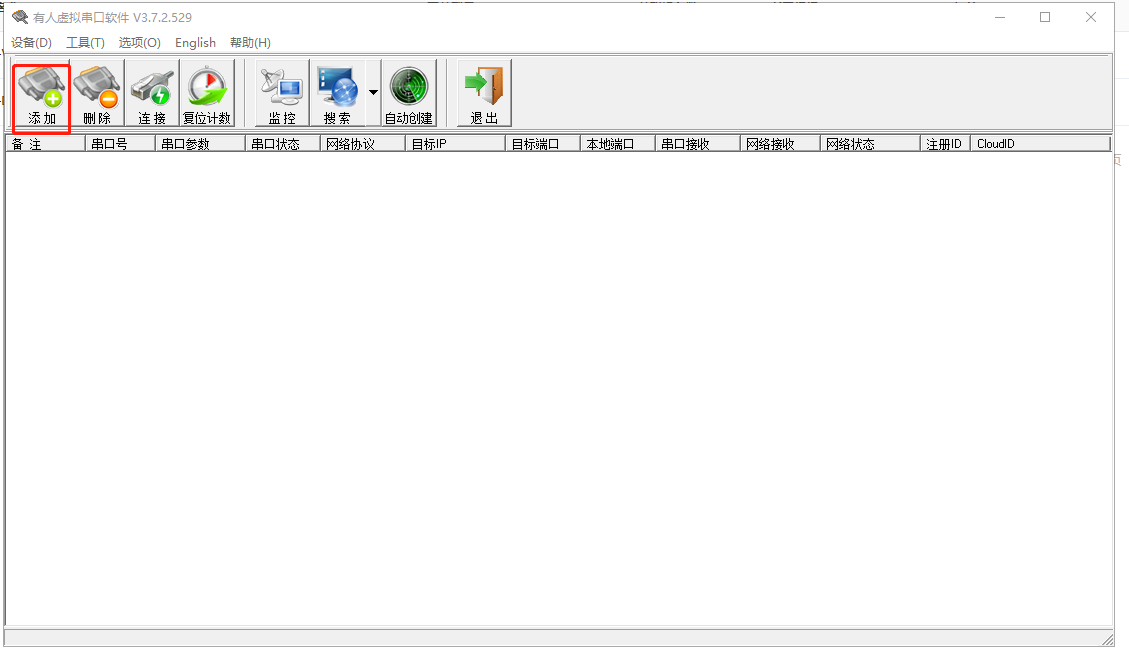Open the 选项(O) menu
Viewport: 1129px width, 652px height.
[140, 42]
